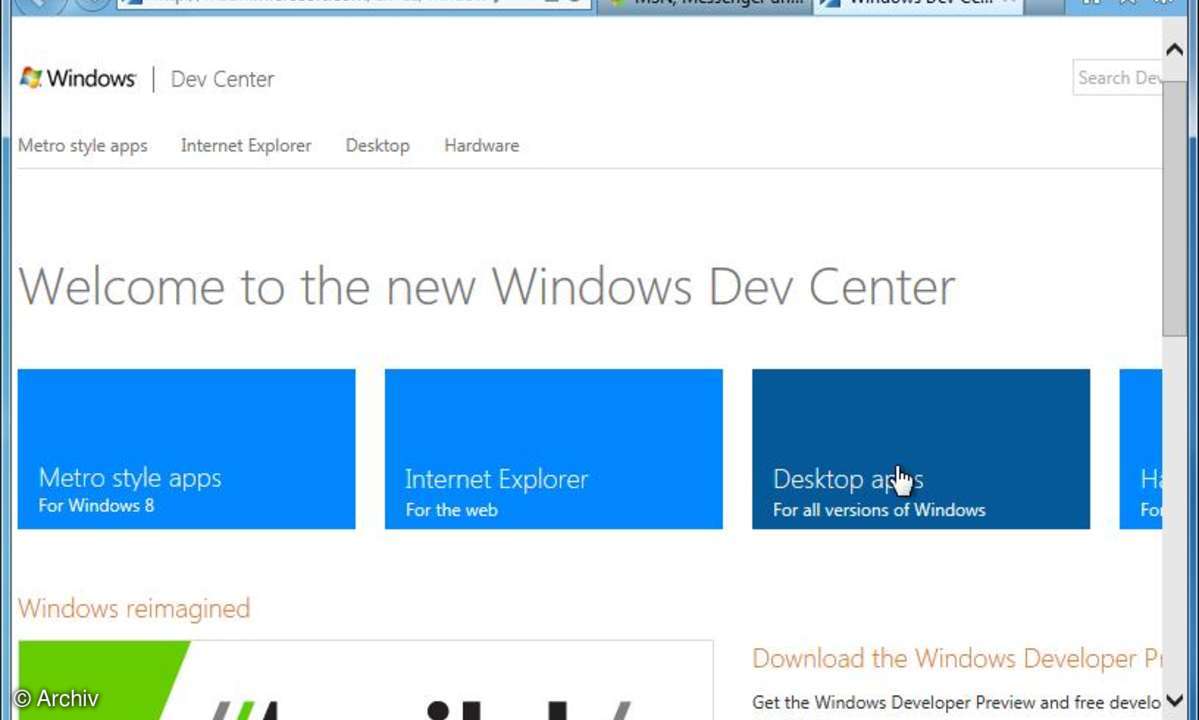The image size is (1199, 720).
Task: Focus the Search Dev Center box
Action: pos(1118,77)
